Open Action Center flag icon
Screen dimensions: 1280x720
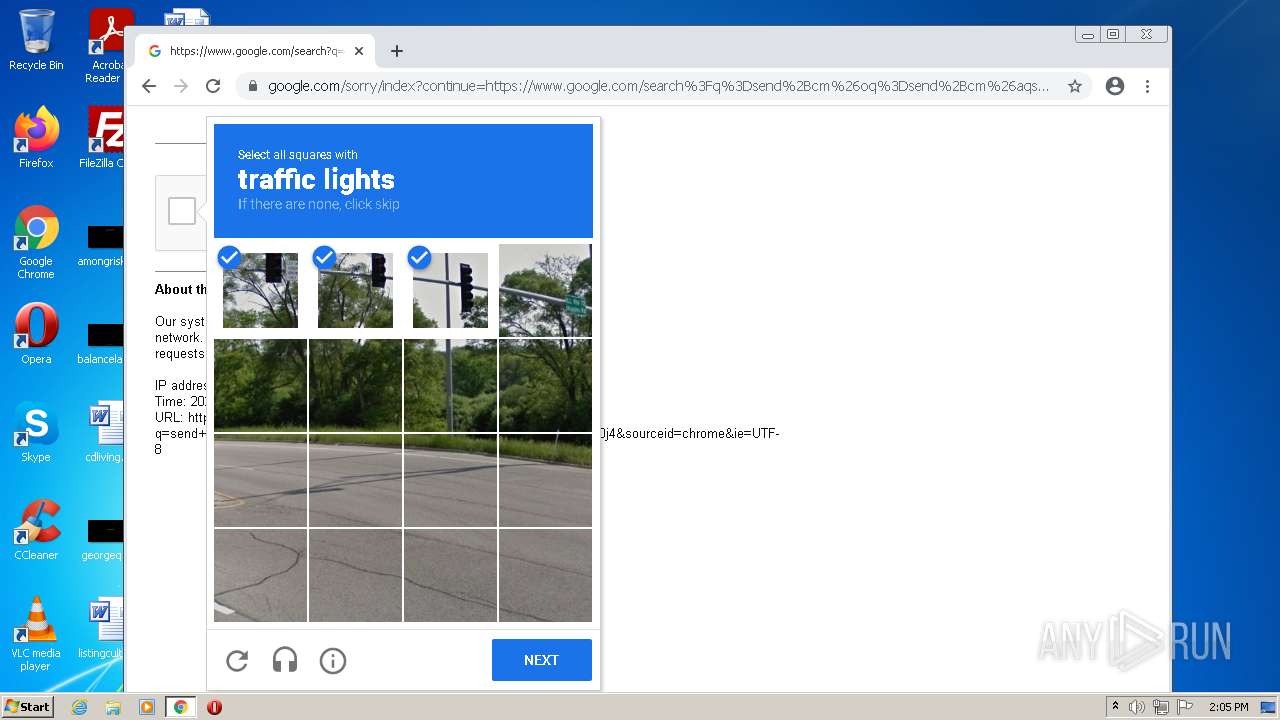point(1183,707)
